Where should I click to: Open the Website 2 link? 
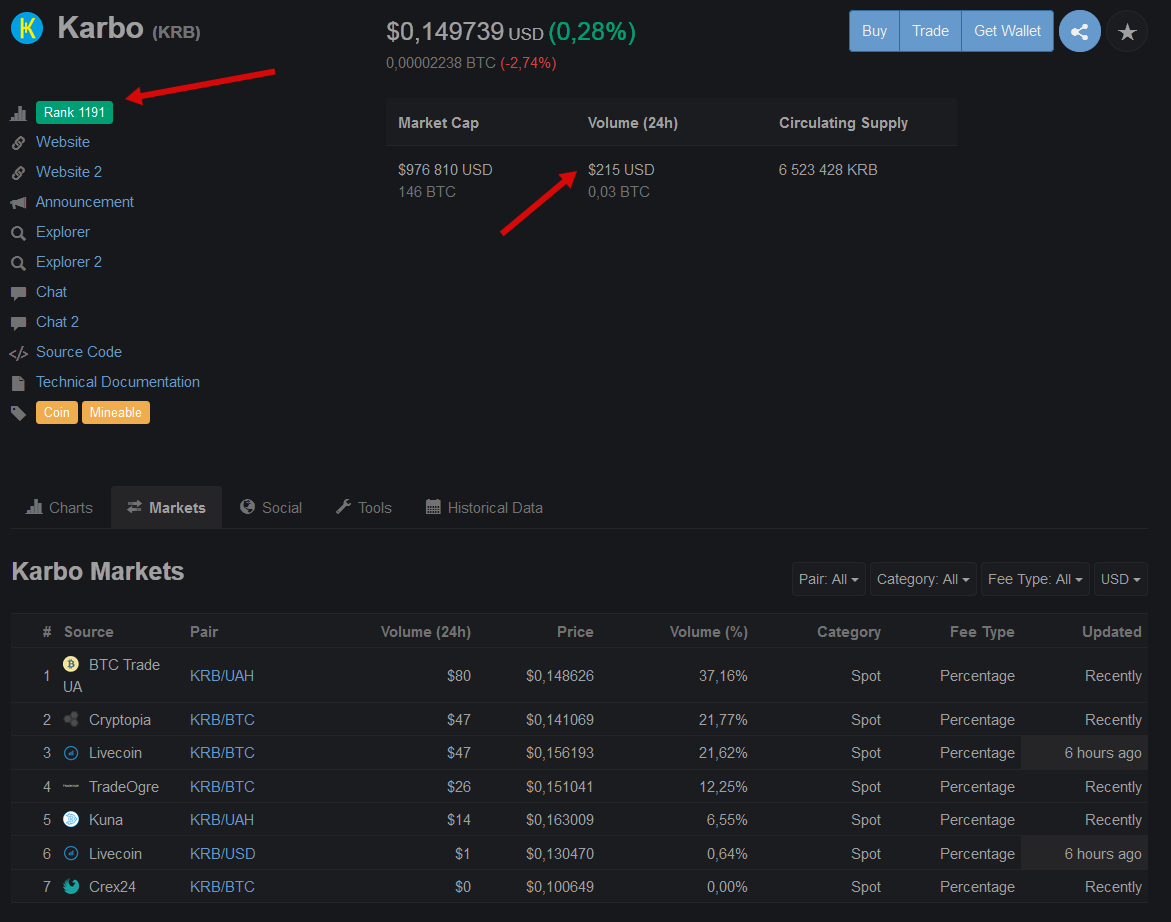pos(69,172)
